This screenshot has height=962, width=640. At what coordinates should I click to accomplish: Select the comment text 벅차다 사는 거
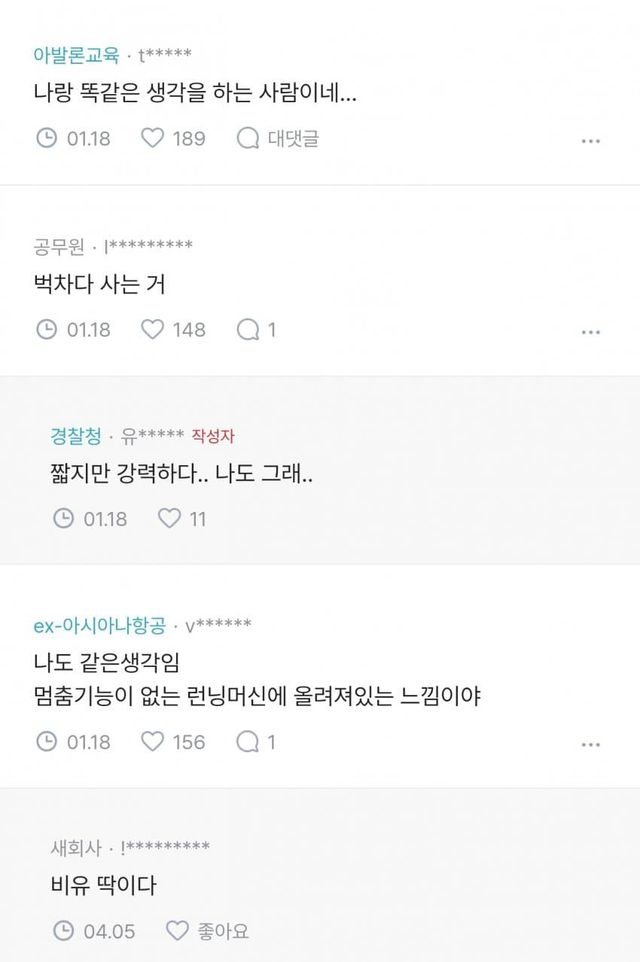[99, 284]
